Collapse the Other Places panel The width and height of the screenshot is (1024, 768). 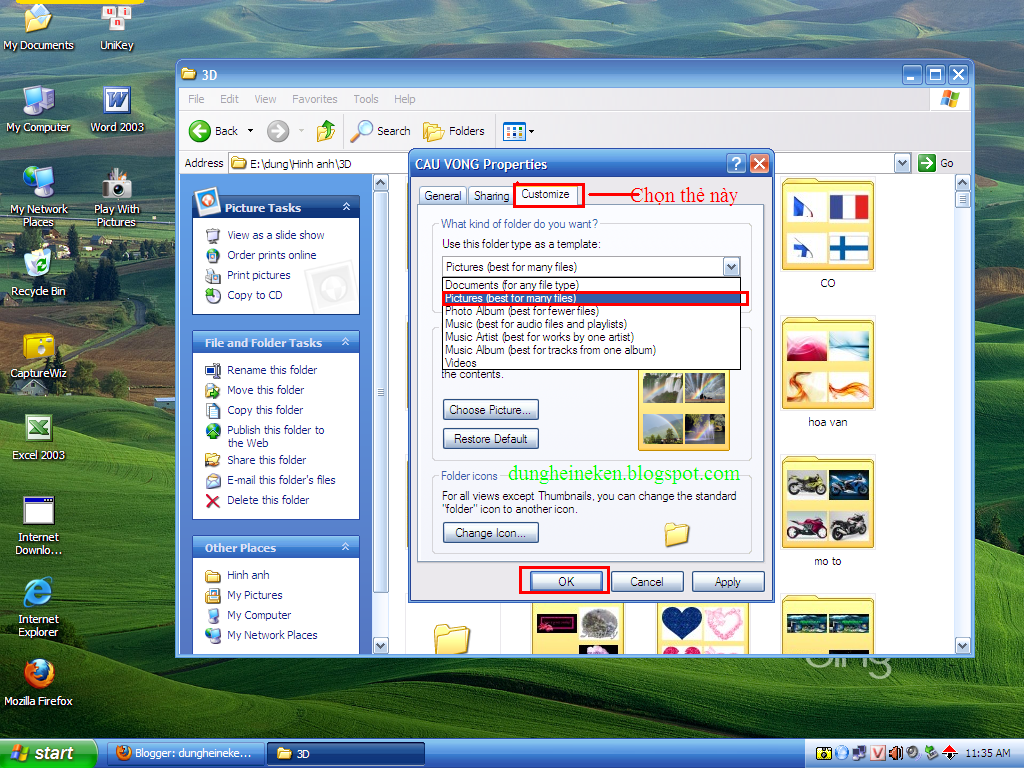pos(345,547)
